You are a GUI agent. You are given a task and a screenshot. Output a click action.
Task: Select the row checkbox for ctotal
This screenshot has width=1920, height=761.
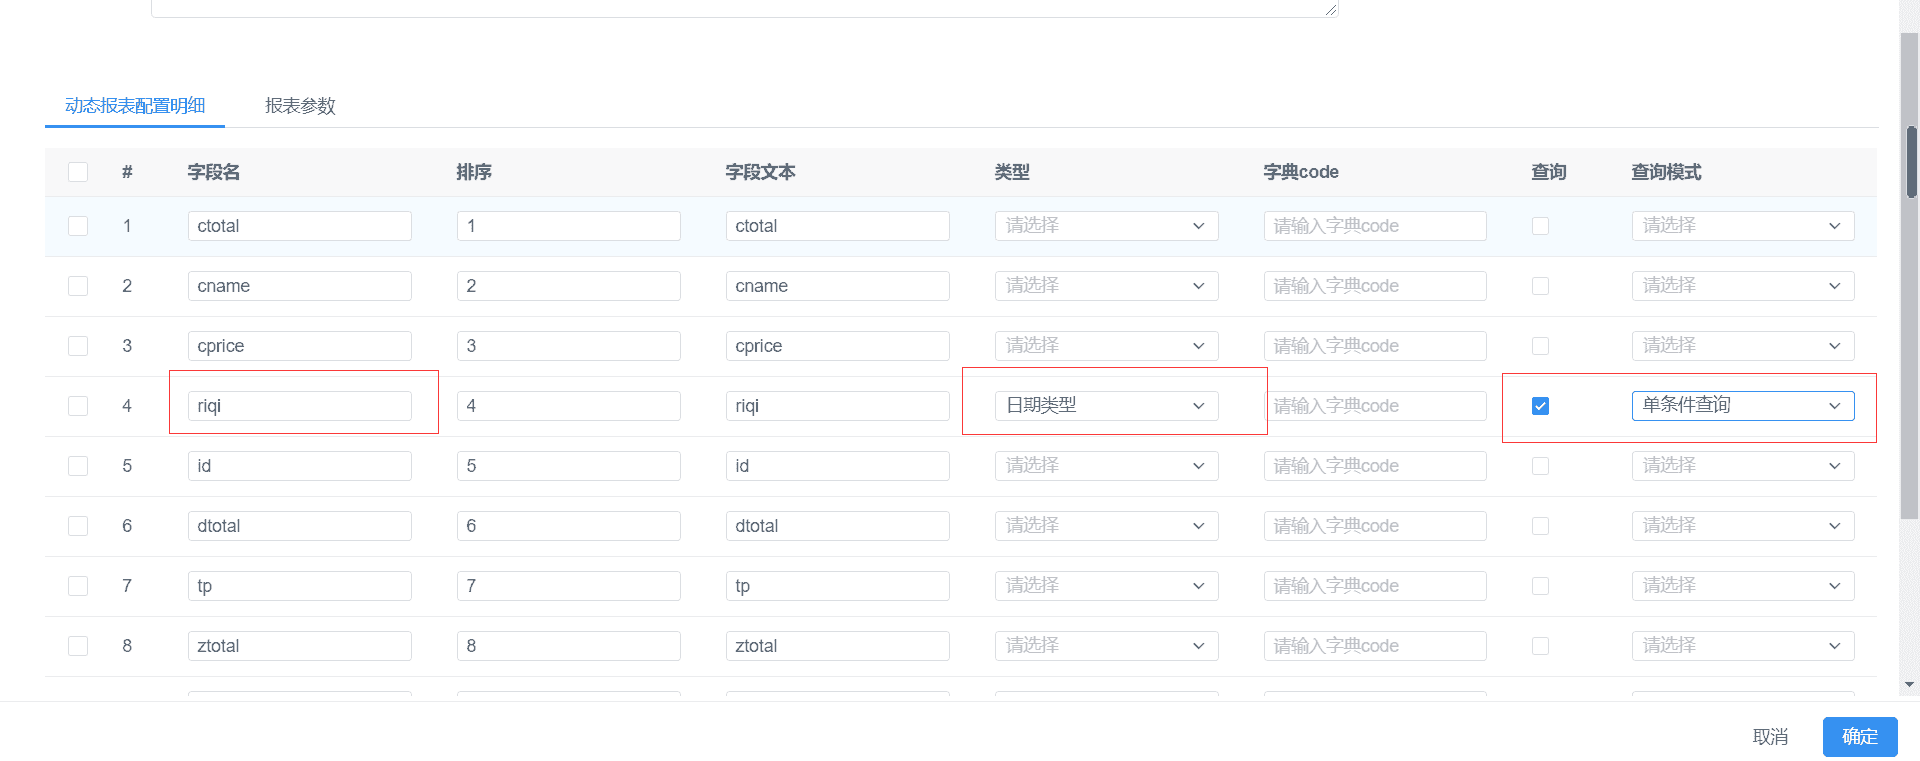pyautogui.click(x=78, y=226)
